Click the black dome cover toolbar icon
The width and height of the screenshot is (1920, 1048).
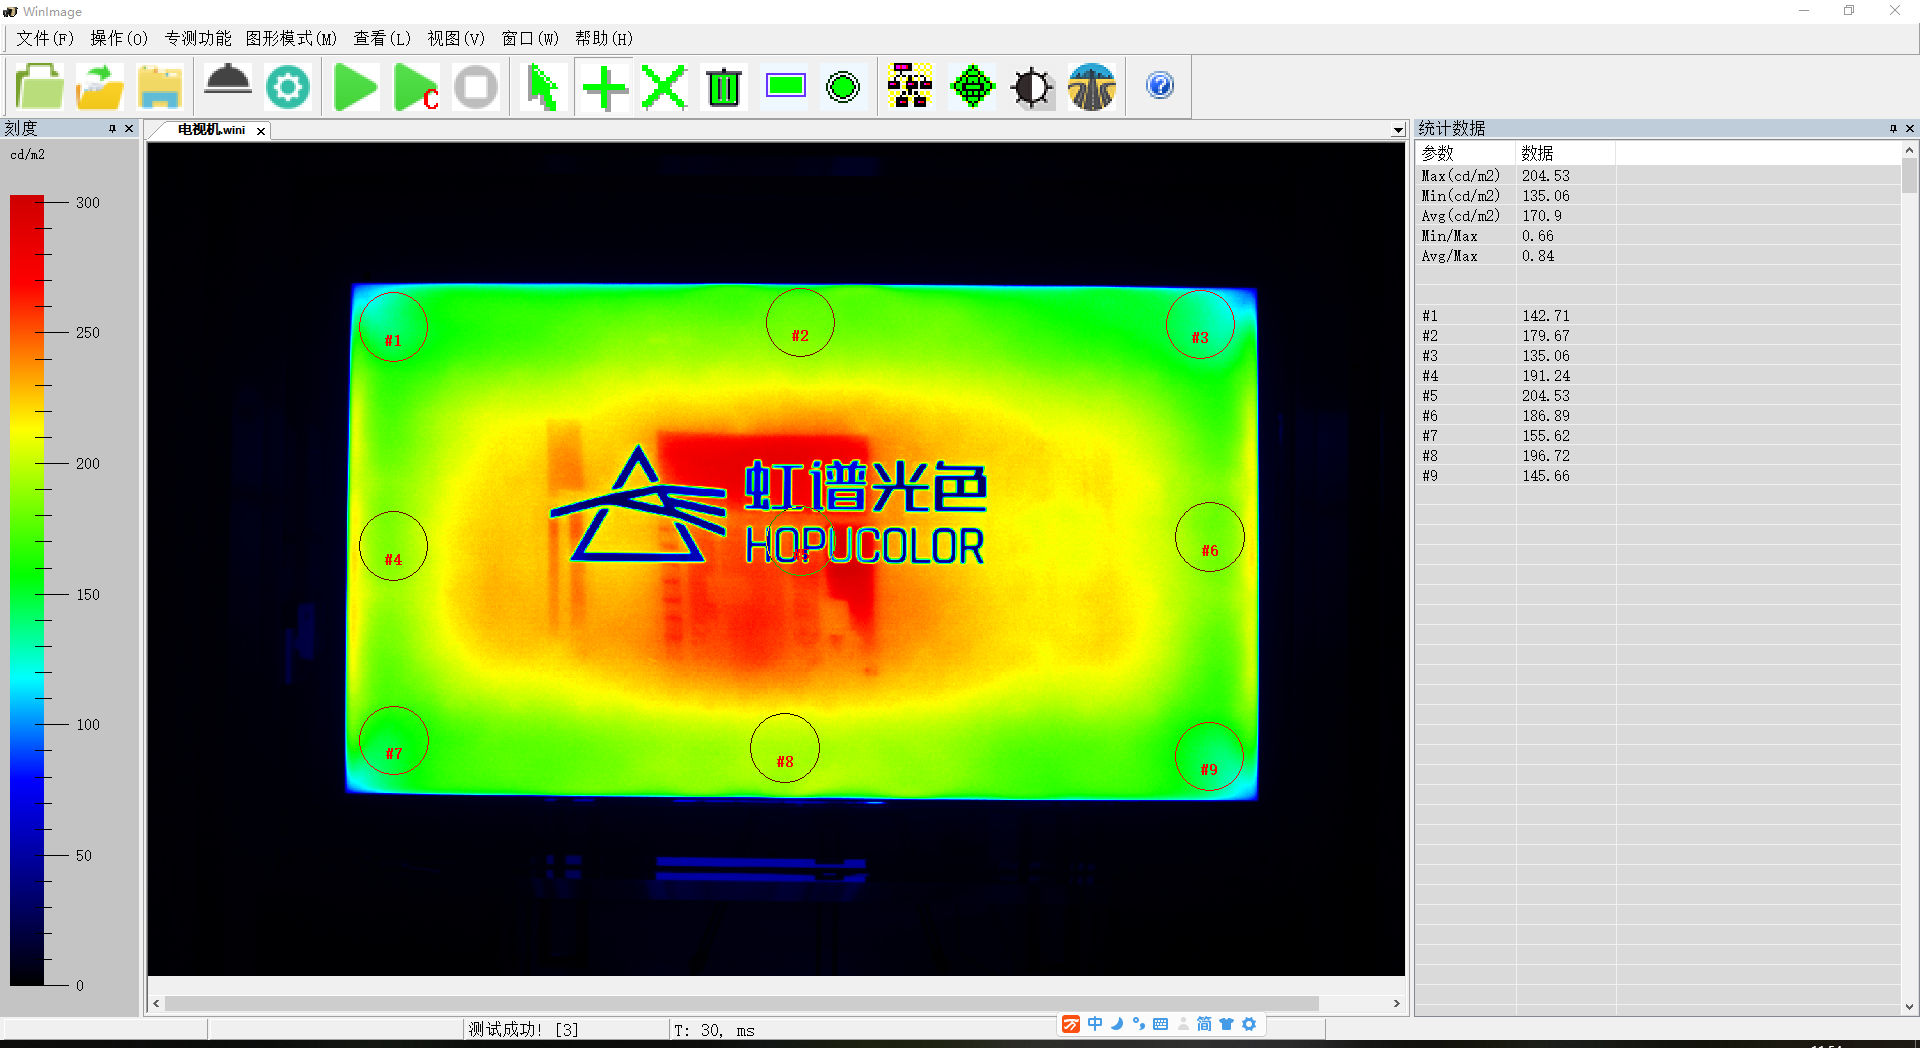[x=228, y=80]
